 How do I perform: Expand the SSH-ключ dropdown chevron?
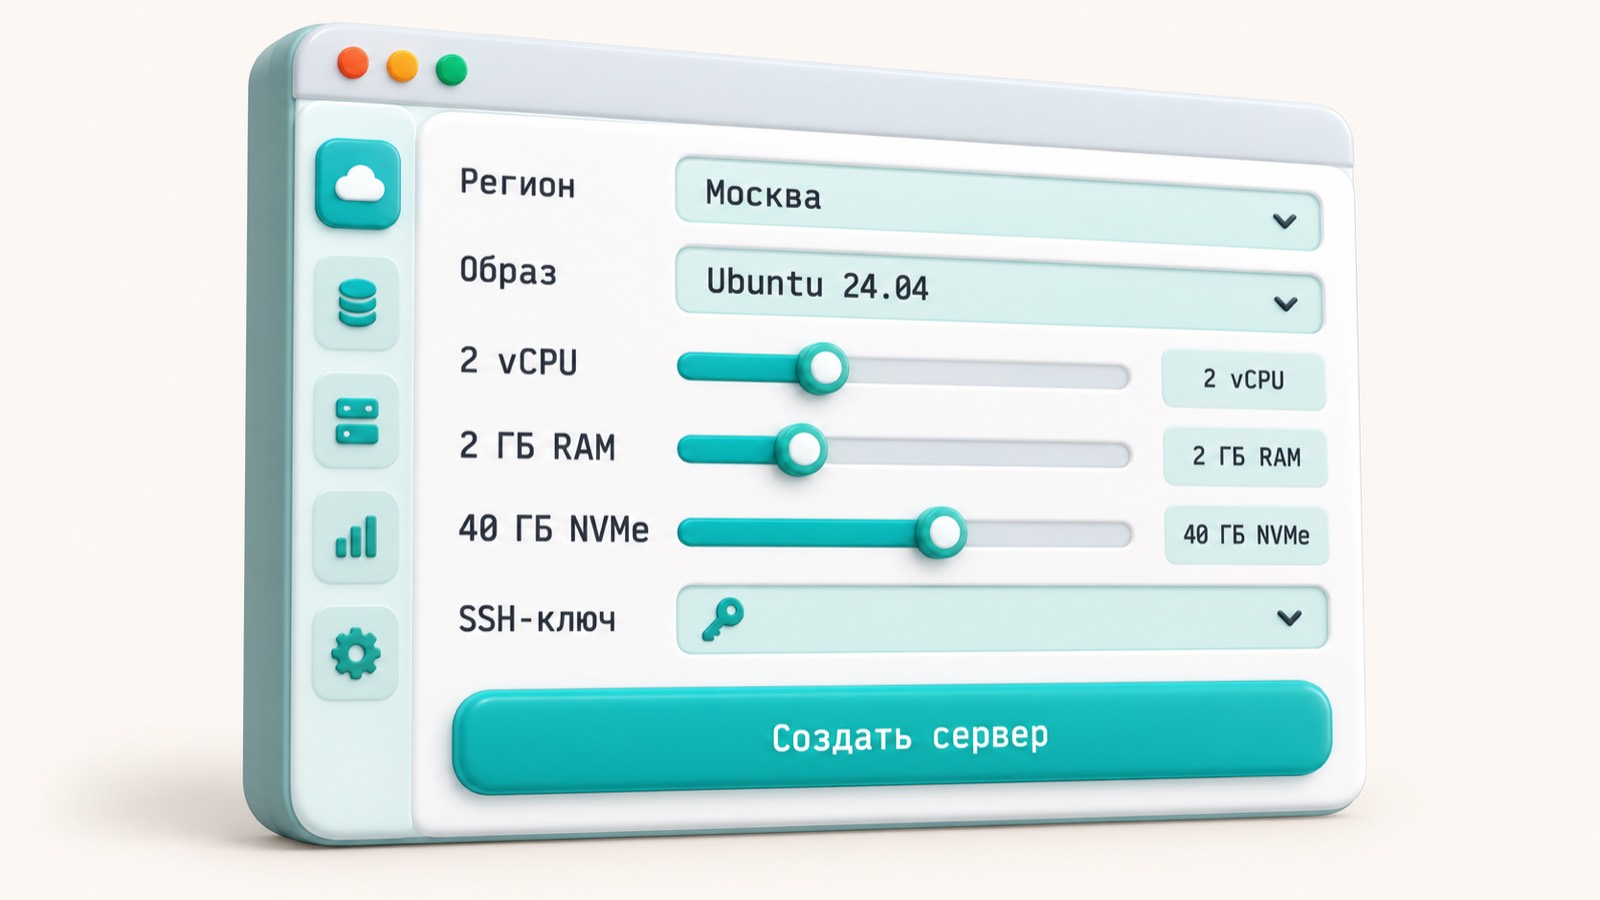coord(1289,619)
